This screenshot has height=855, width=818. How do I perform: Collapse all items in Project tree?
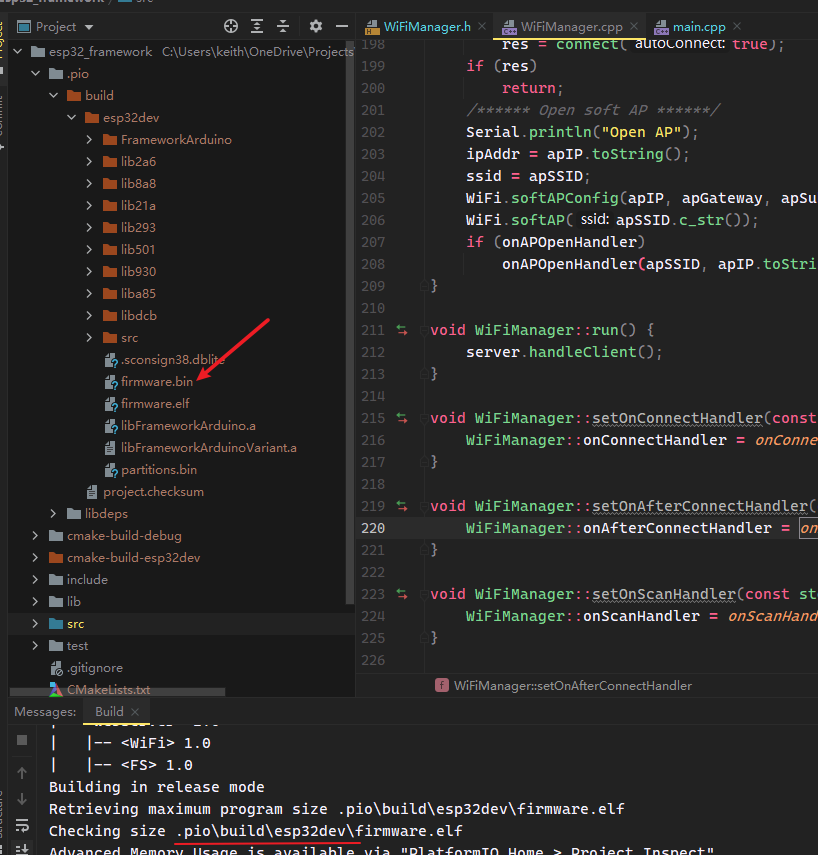tap(282, 26)
